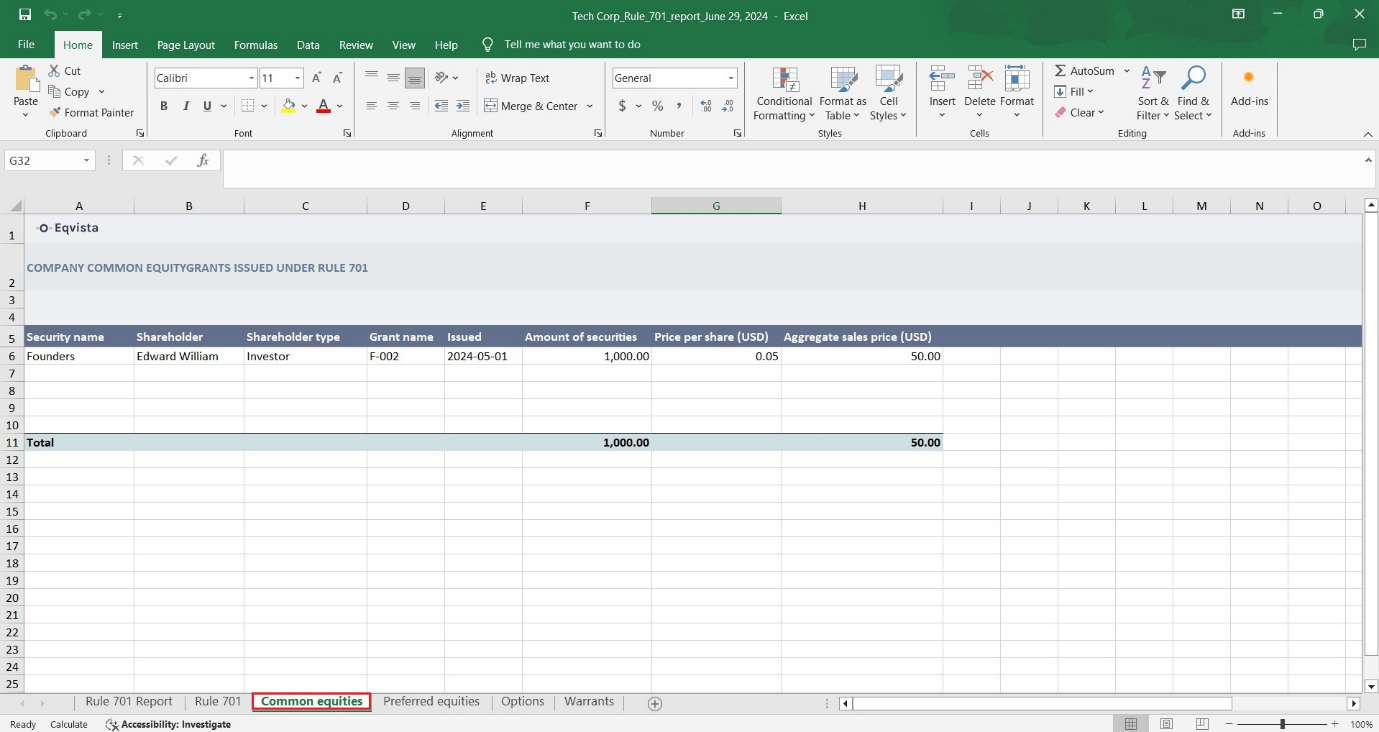Open Conditional Formatting menu
The height and width of the screenshot is (732, 1379).
coord(785,94)
